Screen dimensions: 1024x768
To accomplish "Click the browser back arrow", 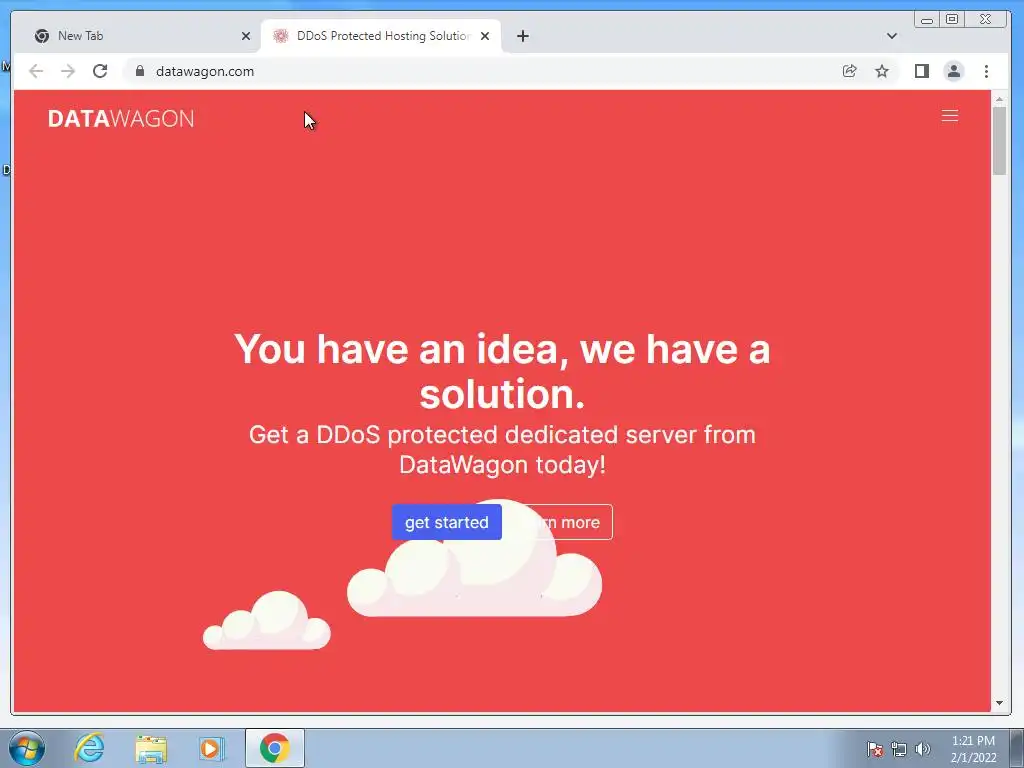I will (36, 71).
